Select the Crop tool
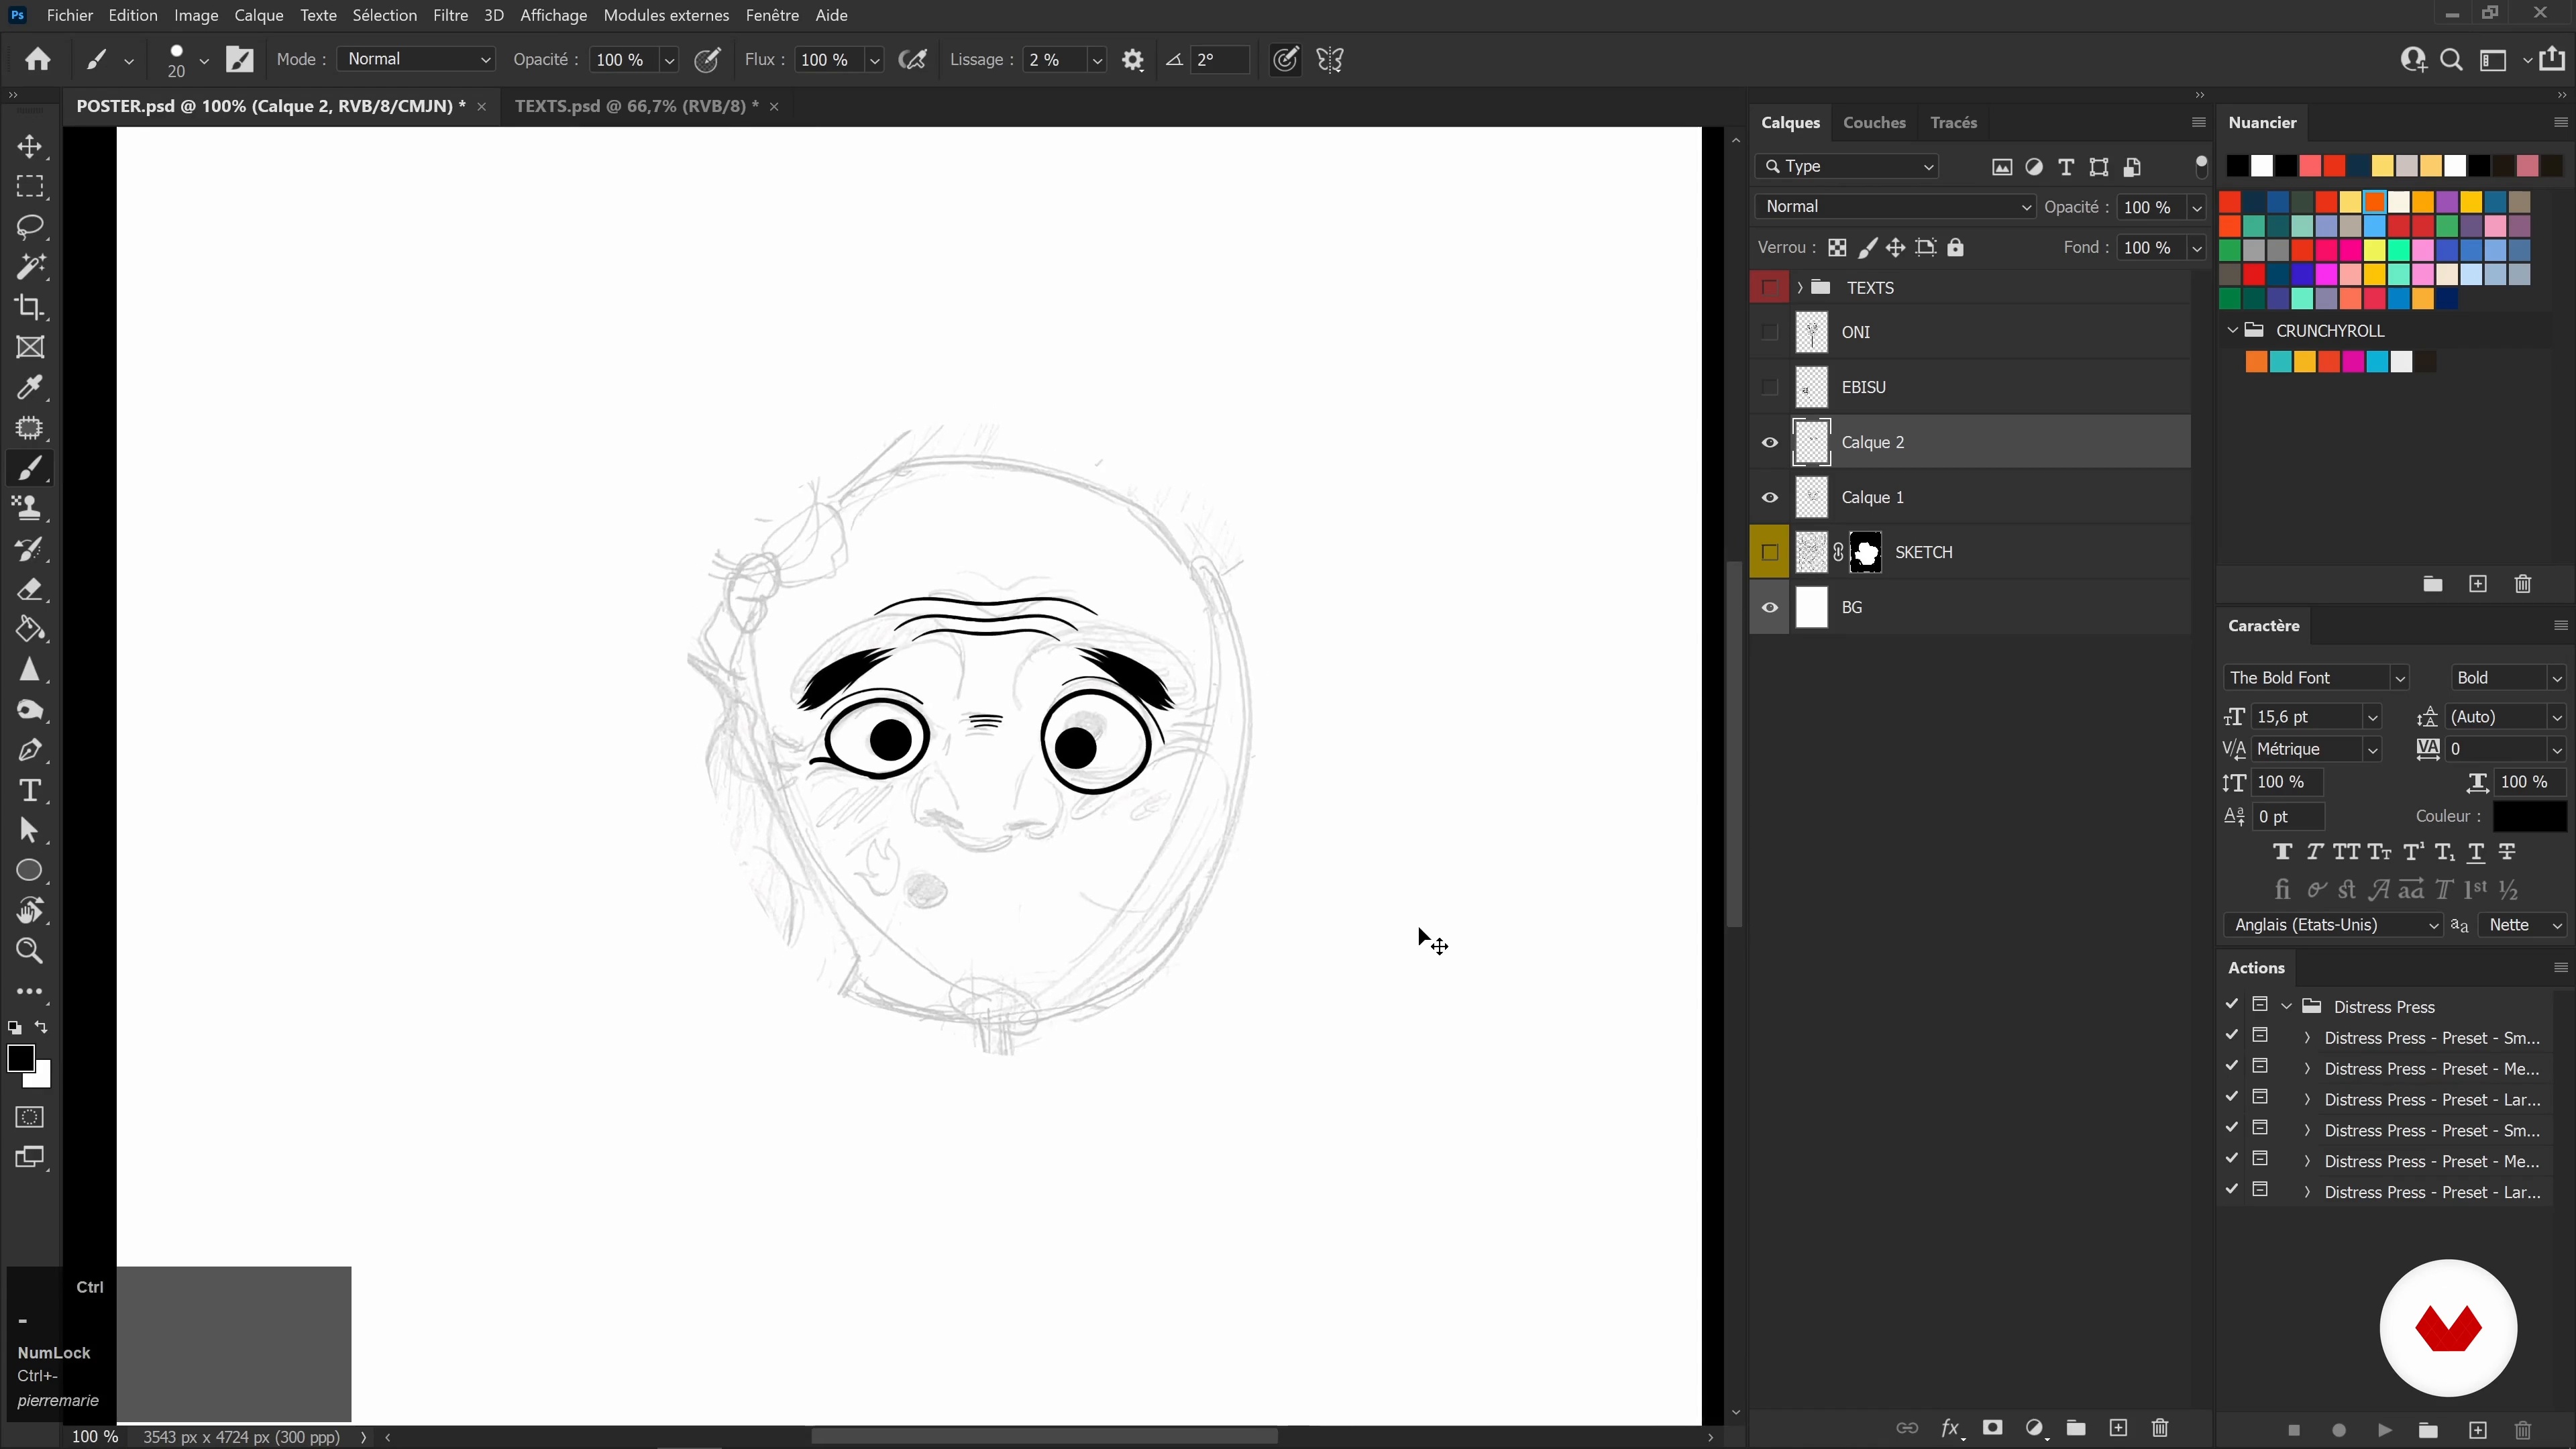Viewport: 2576px width, 1449px height. (x=30, y=307)
